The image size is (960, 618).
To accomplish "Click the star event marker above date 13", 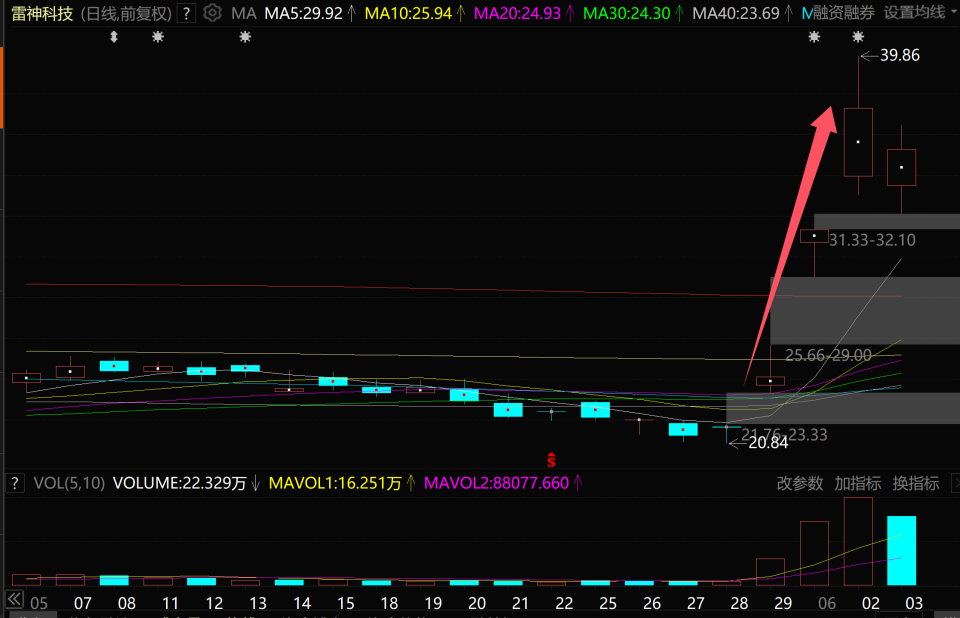I will 245,37.
